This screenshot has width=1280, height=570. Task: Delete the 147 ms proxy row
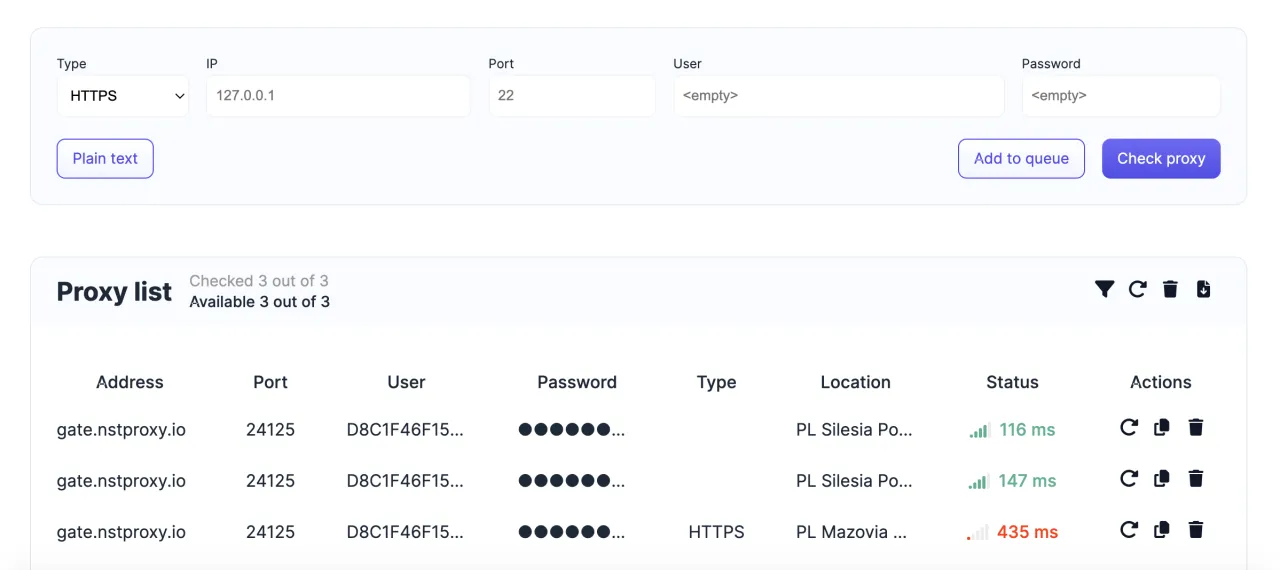[x=1195, y=479]
